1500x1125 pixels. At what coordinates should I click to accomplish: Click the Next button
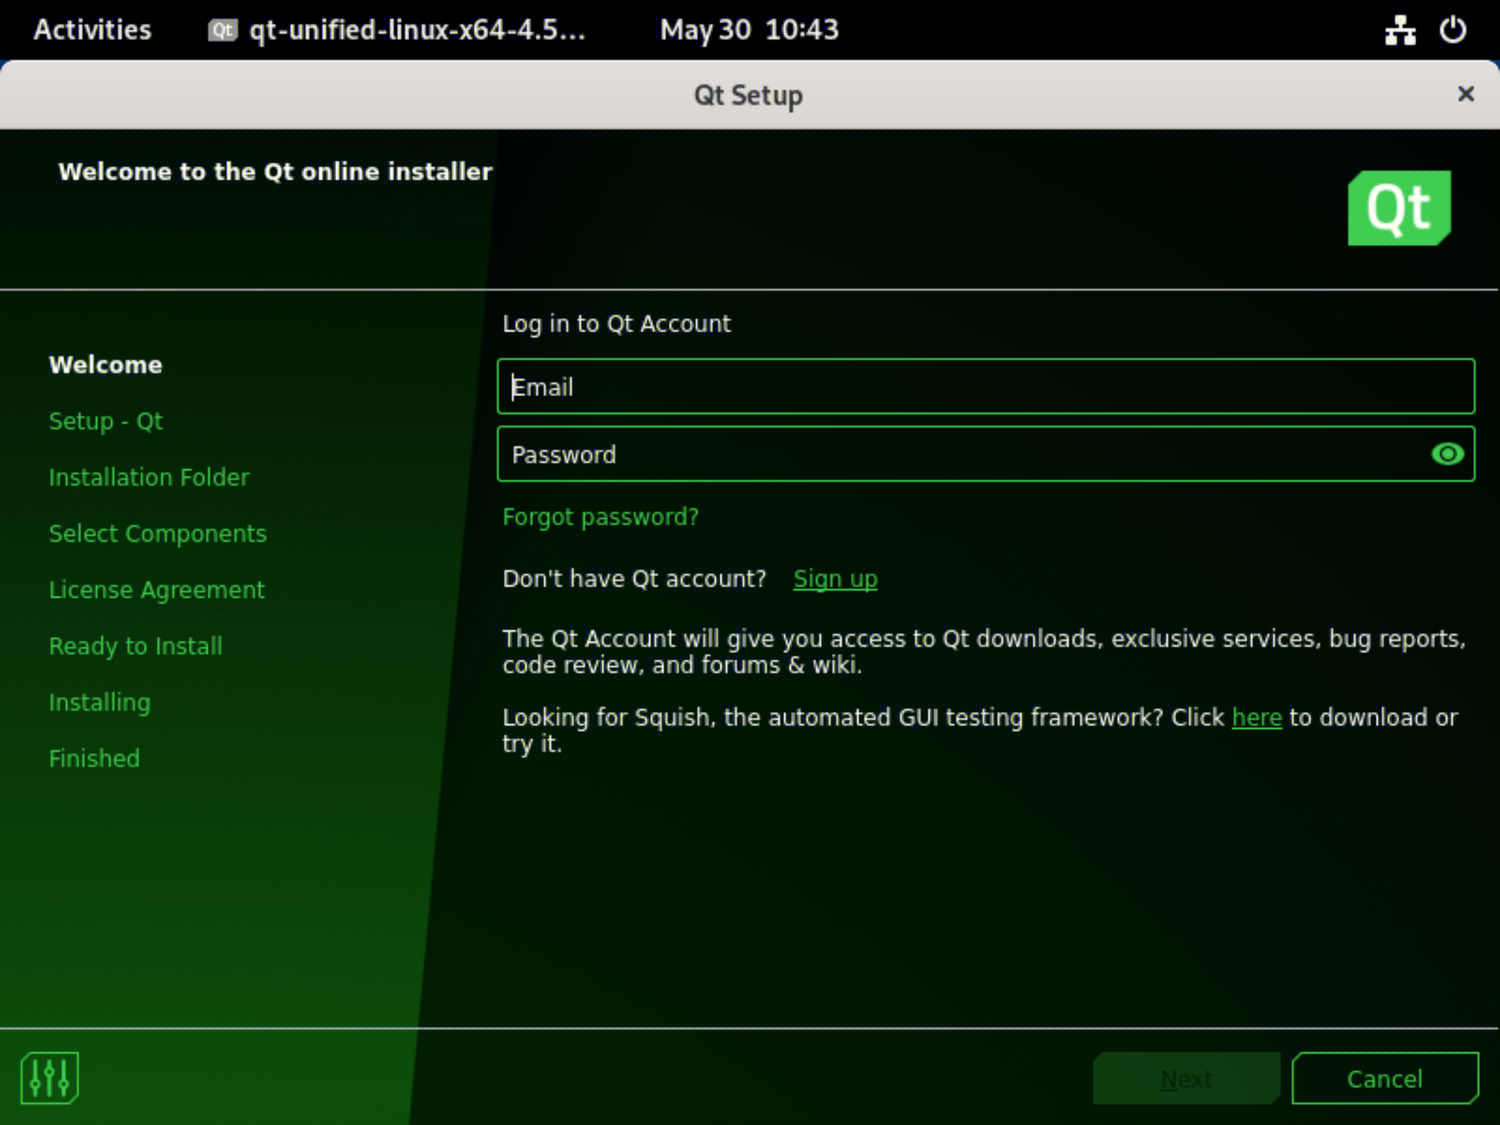(1186, 1078)
